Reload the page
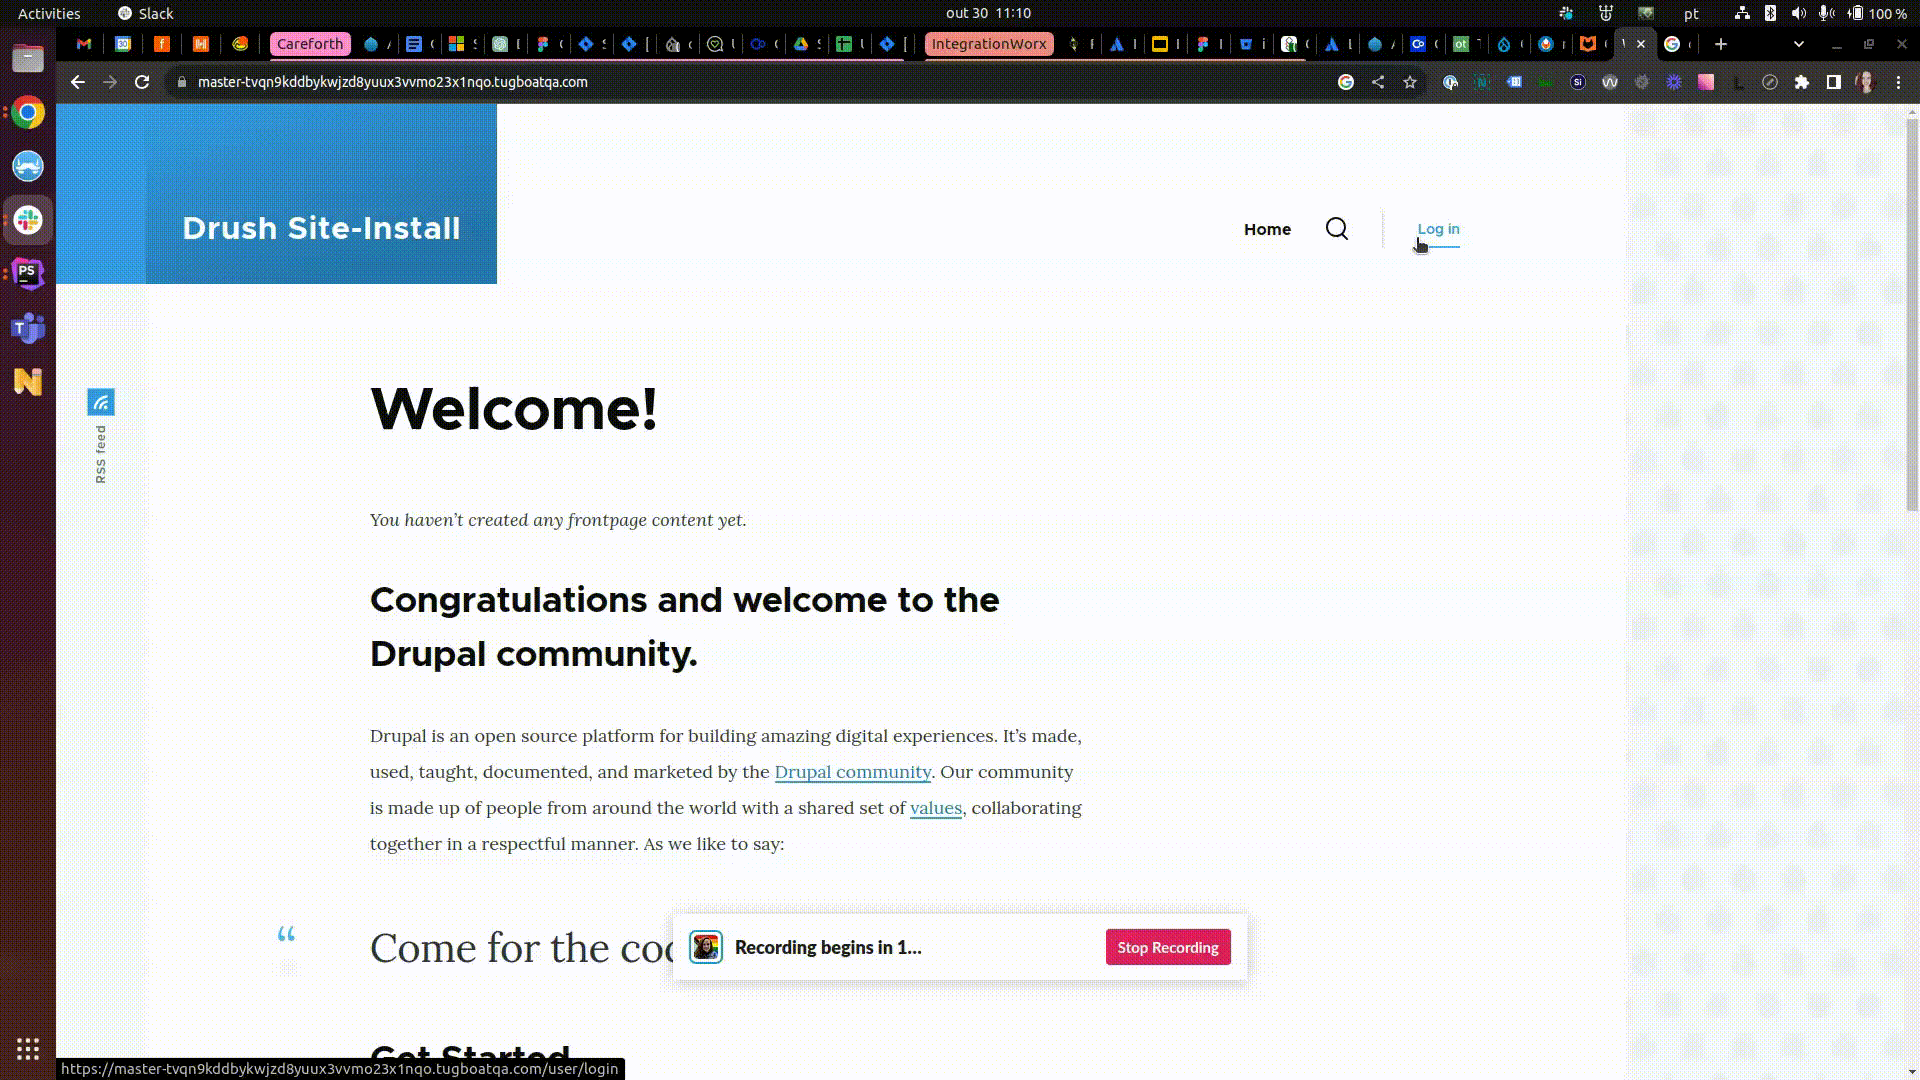Screen dimensions: 1920x1080 (x=142, y=82)
